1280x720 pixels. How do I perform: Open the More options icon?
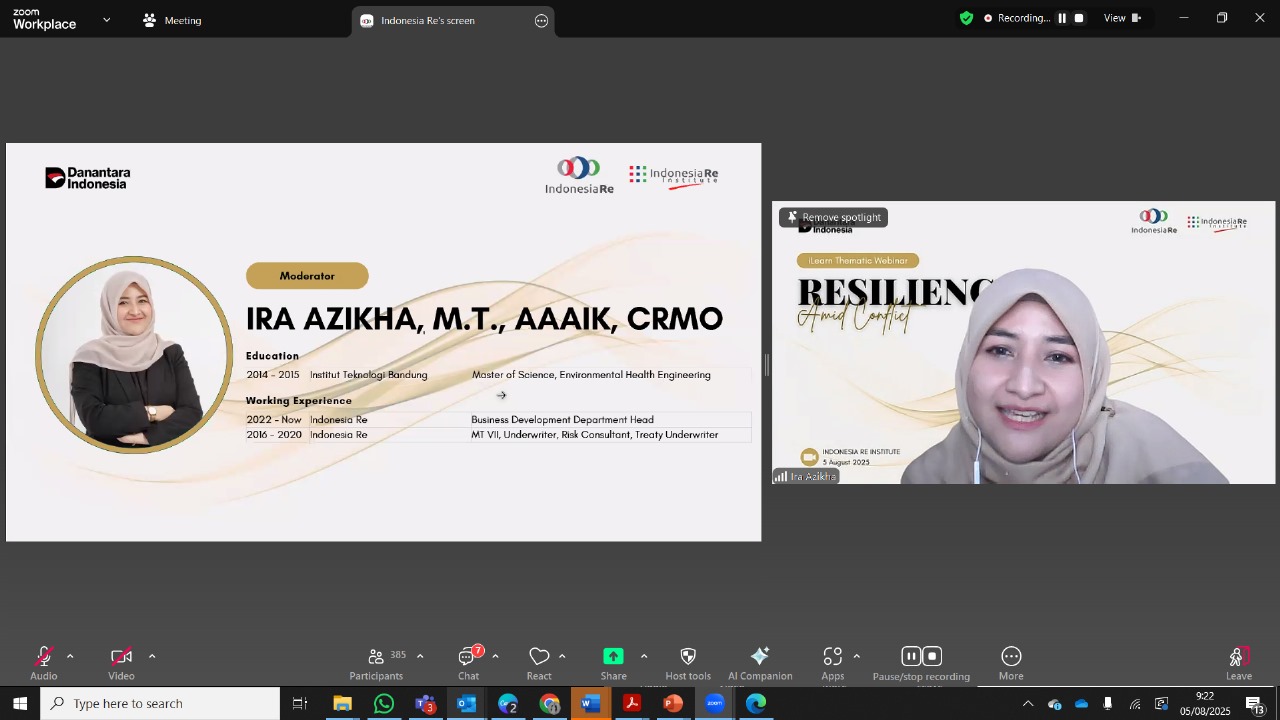point(1011,657)
